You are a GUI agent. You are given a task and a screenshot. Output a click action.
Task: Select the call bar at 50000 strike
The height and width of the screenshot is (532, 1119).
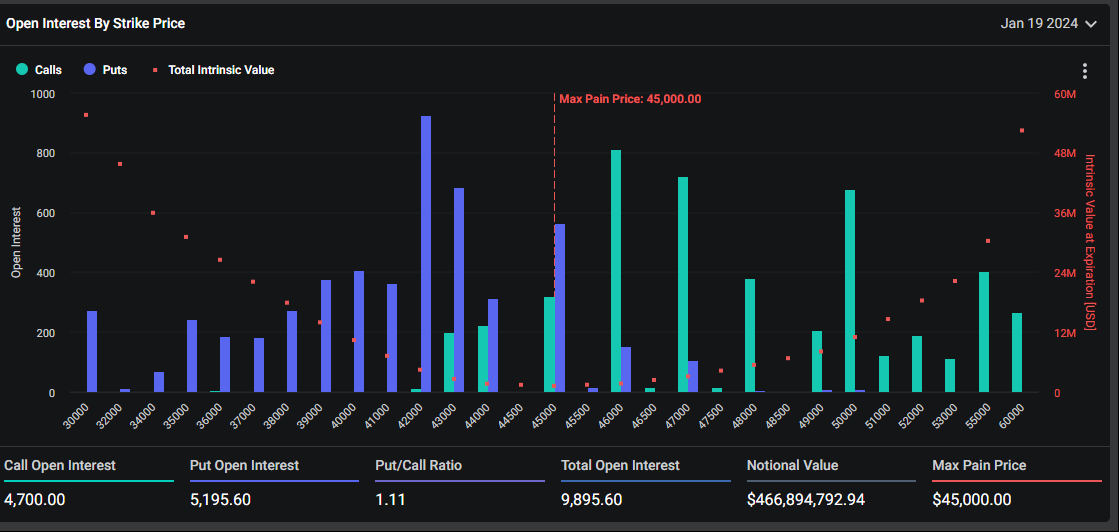(850, 291)
